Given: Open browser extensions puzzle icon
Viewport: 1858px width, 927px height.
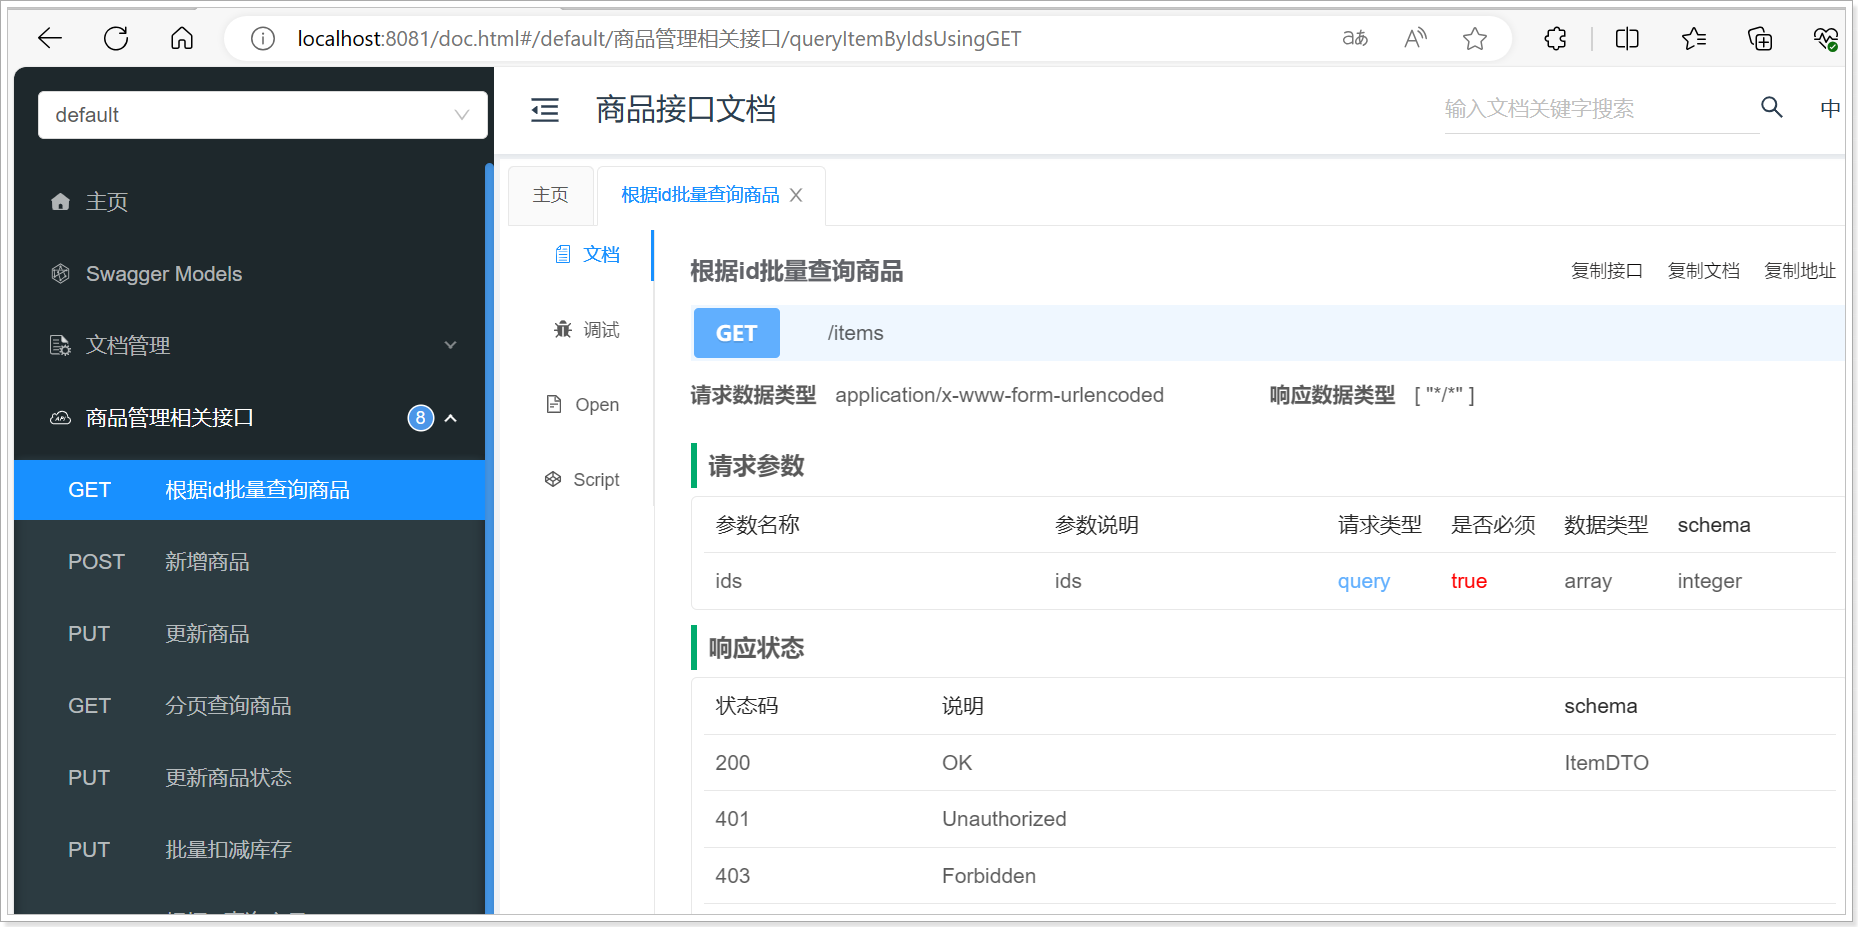Looking at the screenshot, I should [1555, 39].
